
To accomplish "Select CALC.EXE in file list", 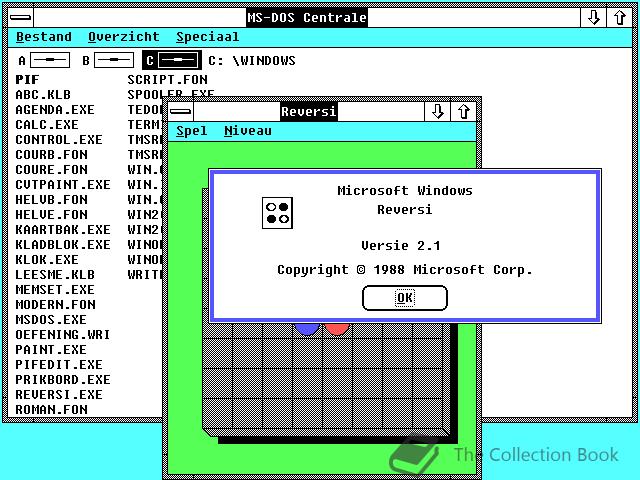I will pos(47,124).
